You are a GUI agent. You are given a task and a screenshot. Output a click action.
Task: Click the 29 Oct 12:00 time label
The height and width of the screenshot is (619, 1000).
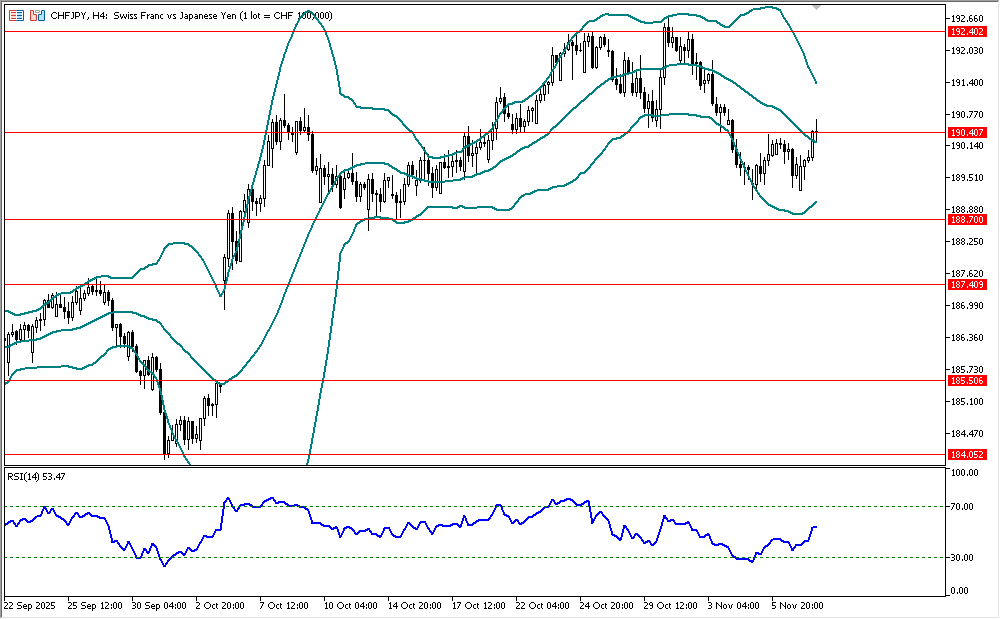672,605
